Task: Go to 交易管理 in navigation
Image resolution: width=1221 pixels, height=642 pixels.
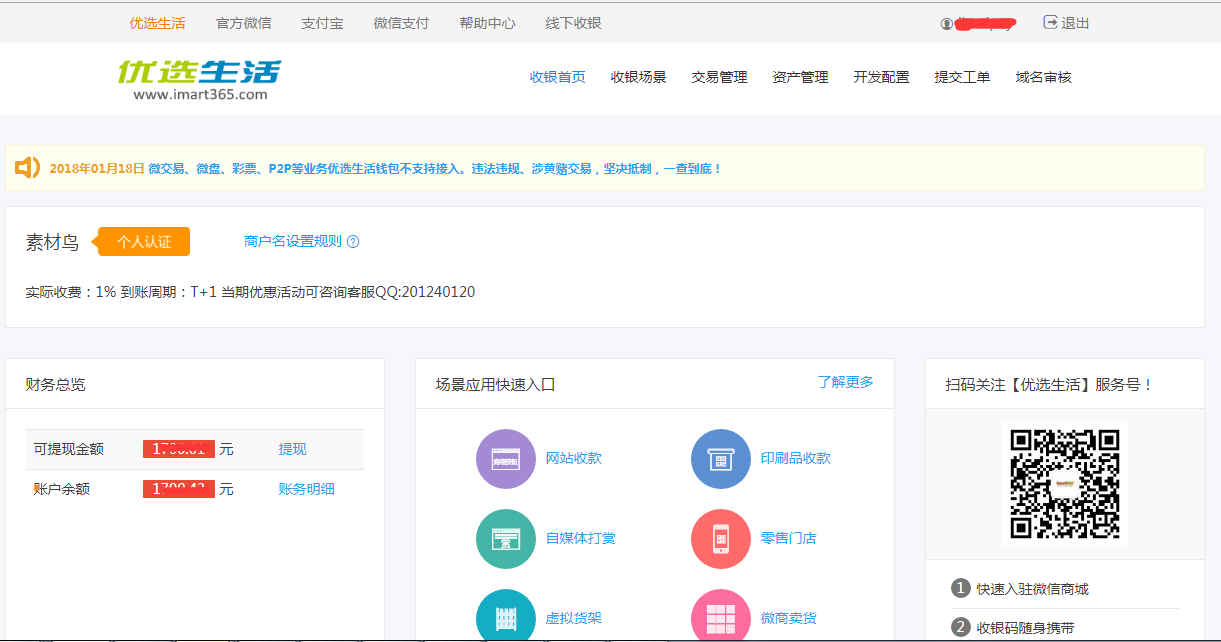Action: 720,77
